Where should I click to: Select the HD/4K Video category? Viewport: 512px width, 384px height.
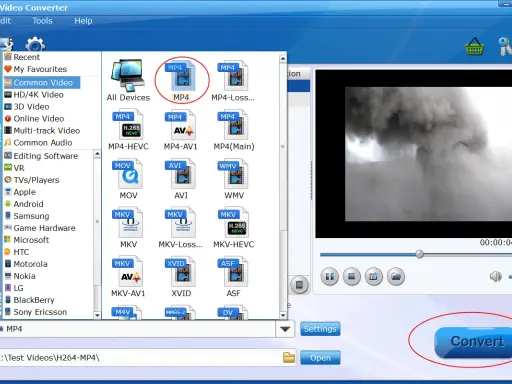[x=34, y=95]
